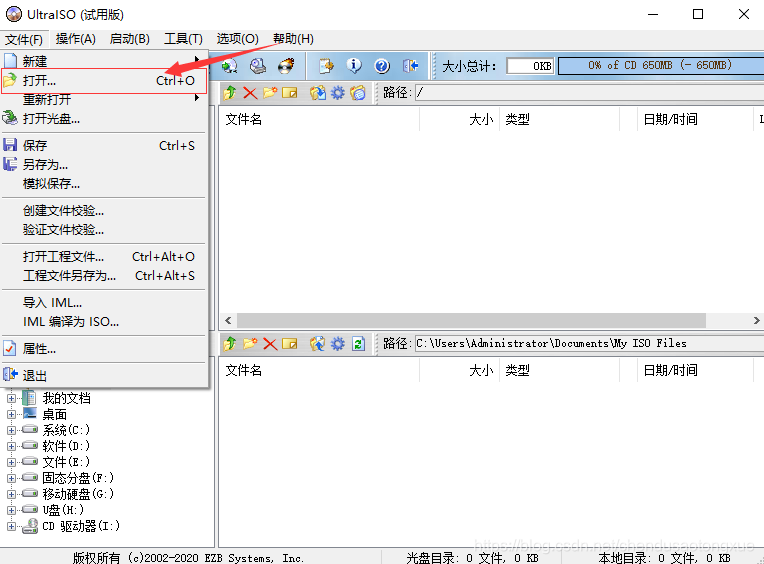Expand the CD 驱动器(I:) node
Screen dimensions: 764x564
(x=11, y=526)
